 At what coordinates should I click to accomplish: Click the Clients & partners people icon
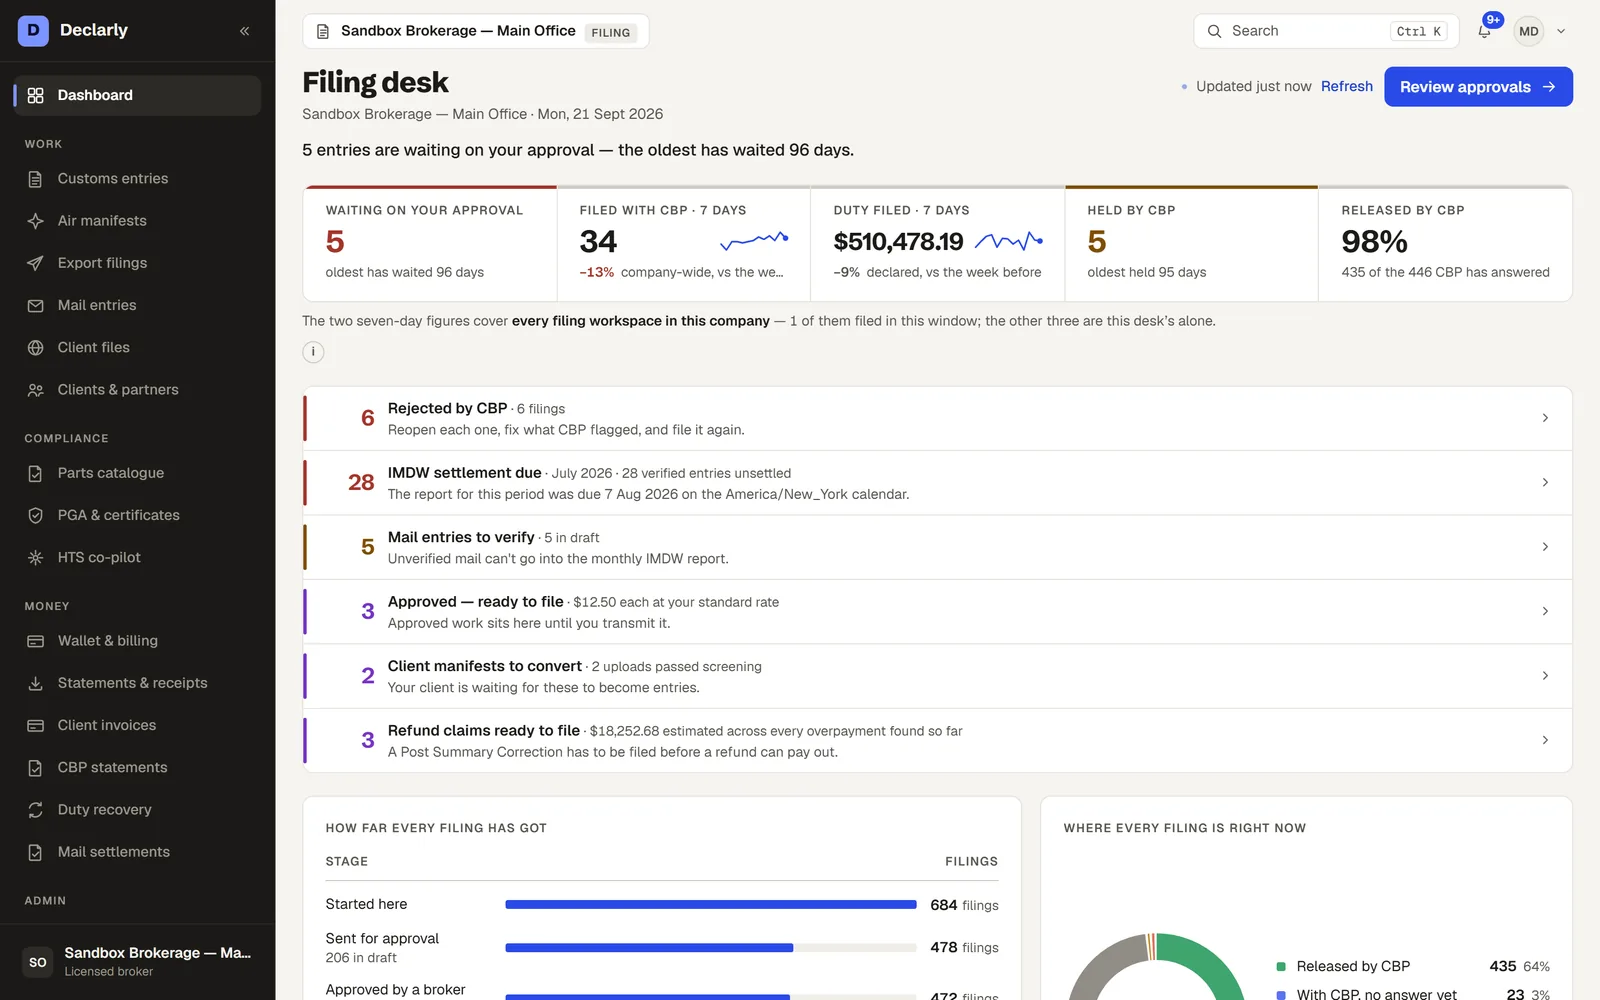coord(35,390)
